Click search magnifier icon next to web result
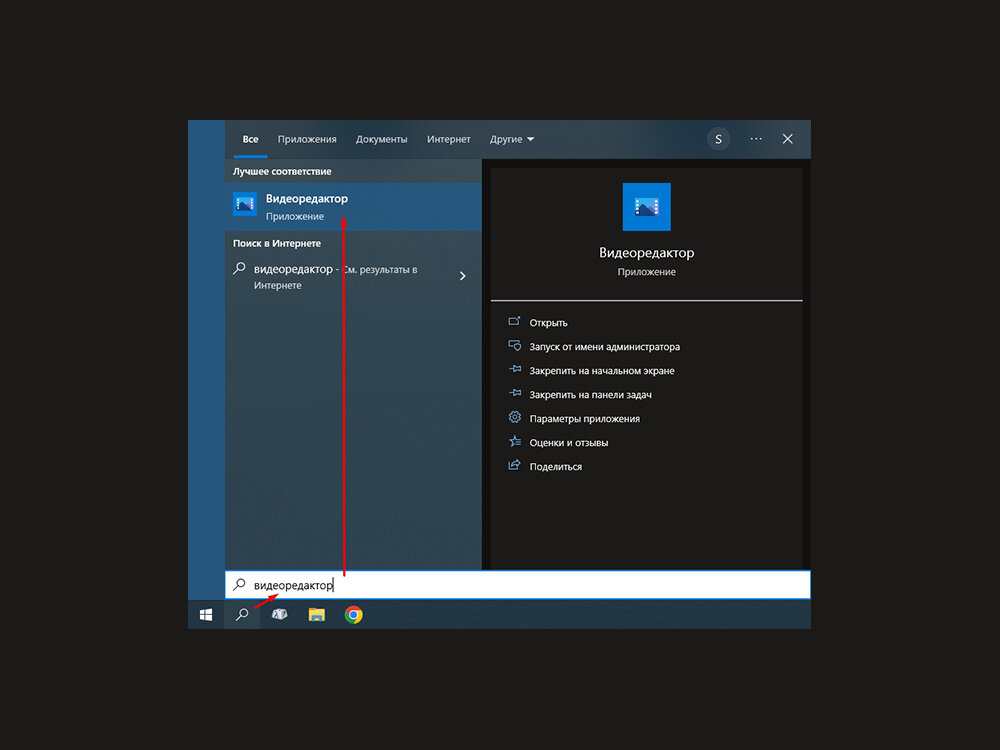This screenshot has width=1000, height=750. [239, 268]
